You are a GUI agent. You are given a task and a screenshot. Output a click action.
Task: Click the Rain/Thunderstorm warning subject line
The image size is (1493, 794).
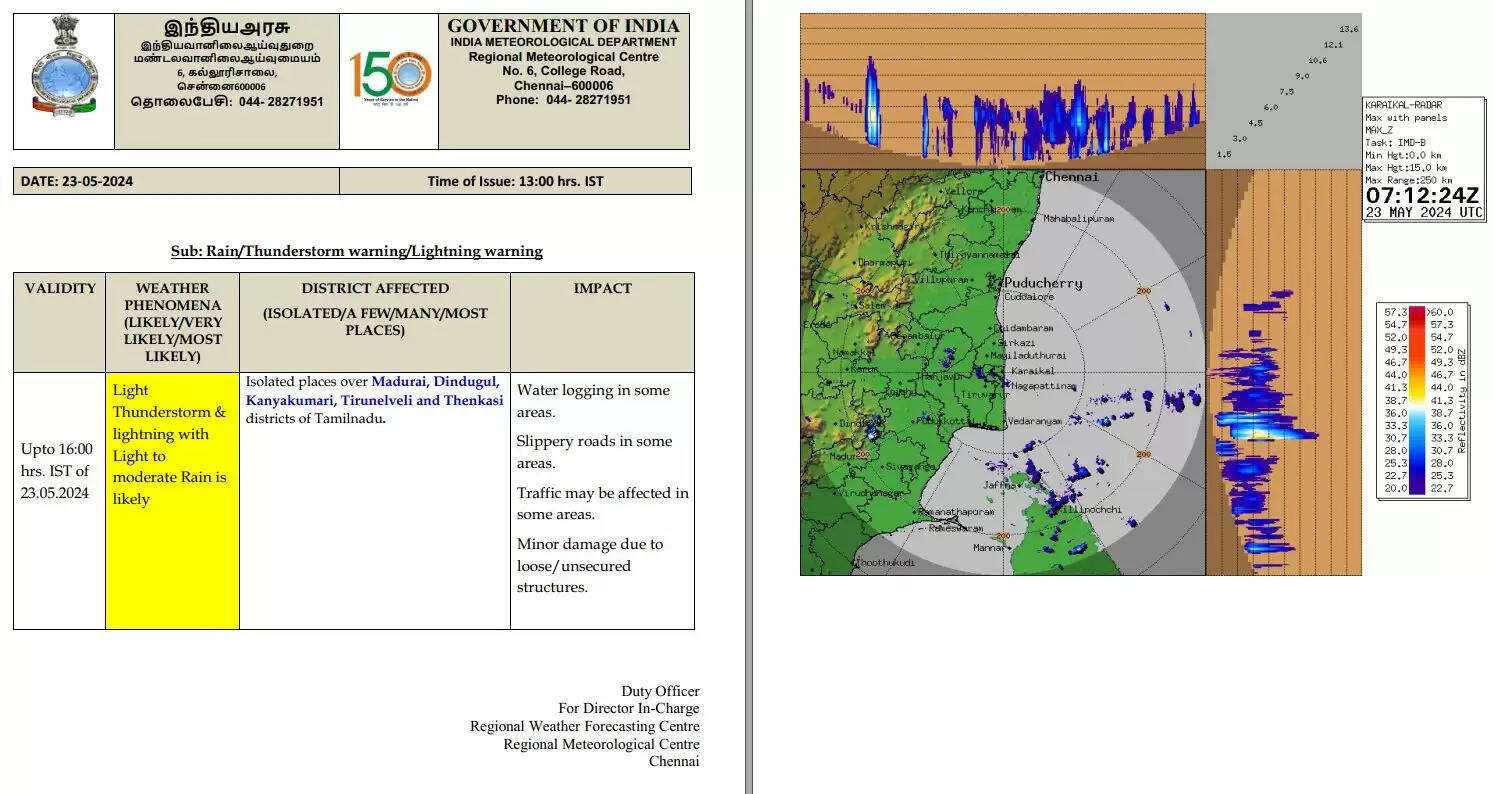pyautogui.click(x=356, y=251)
